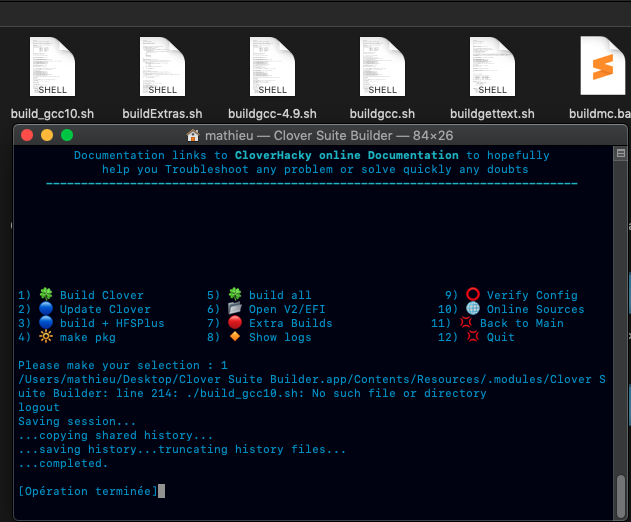This screenshot has height=522, width=631.
Task: Click the 'Quit' menu text
Action: [501, 337]
